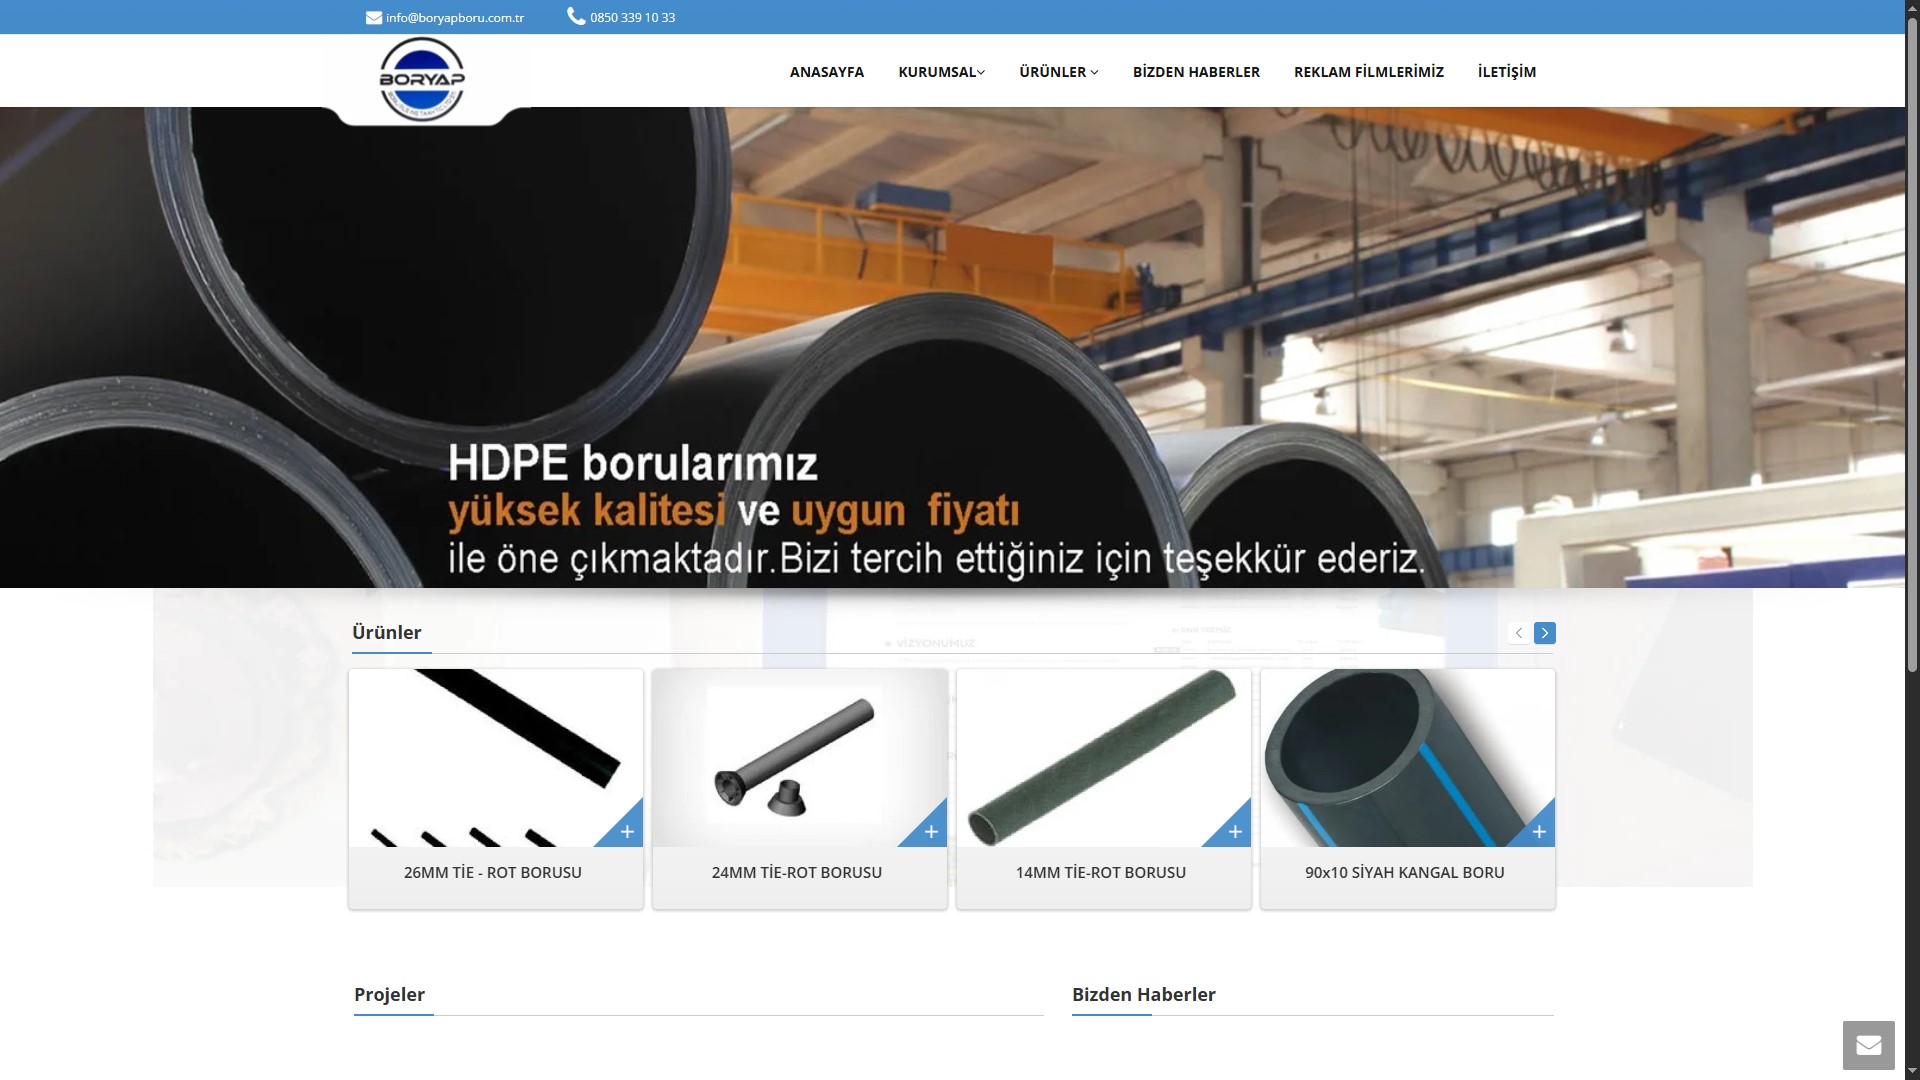This screenshot has width=1920, height=1080.
Task: Open İLETİŞİM menu item
Action: 1507,72
